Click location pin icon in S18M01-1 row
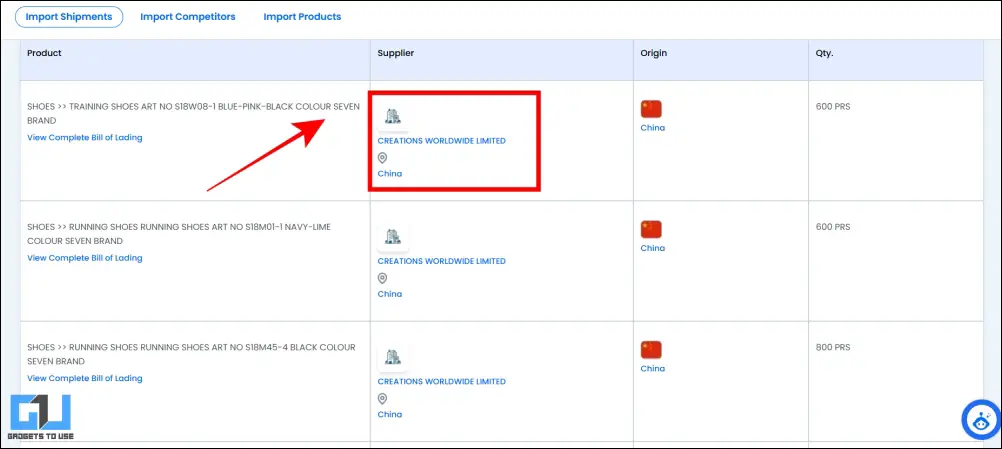 (x=382, y=278)
